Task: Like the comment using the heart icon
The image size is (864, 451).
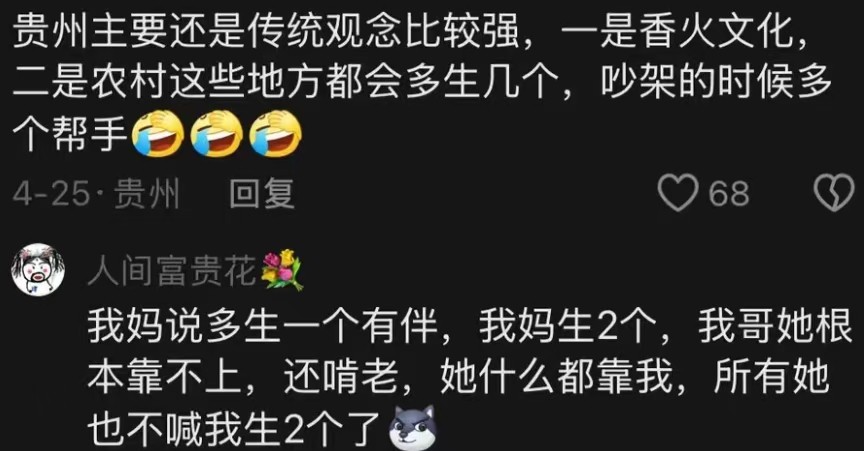Action: point(678,193)
